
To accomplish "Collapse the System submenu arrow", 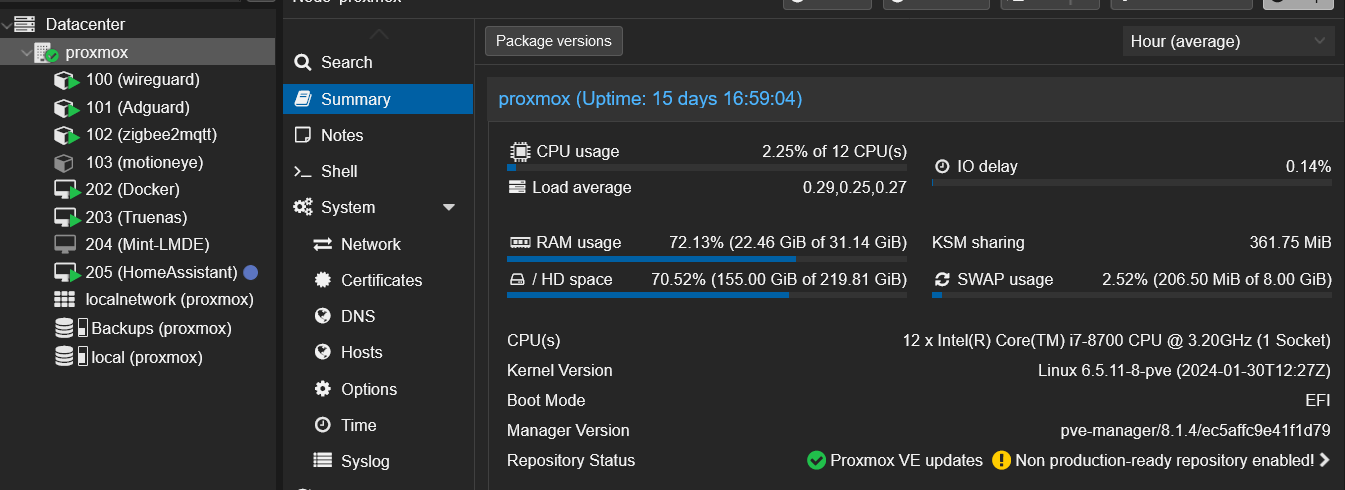I will point(448,208).
